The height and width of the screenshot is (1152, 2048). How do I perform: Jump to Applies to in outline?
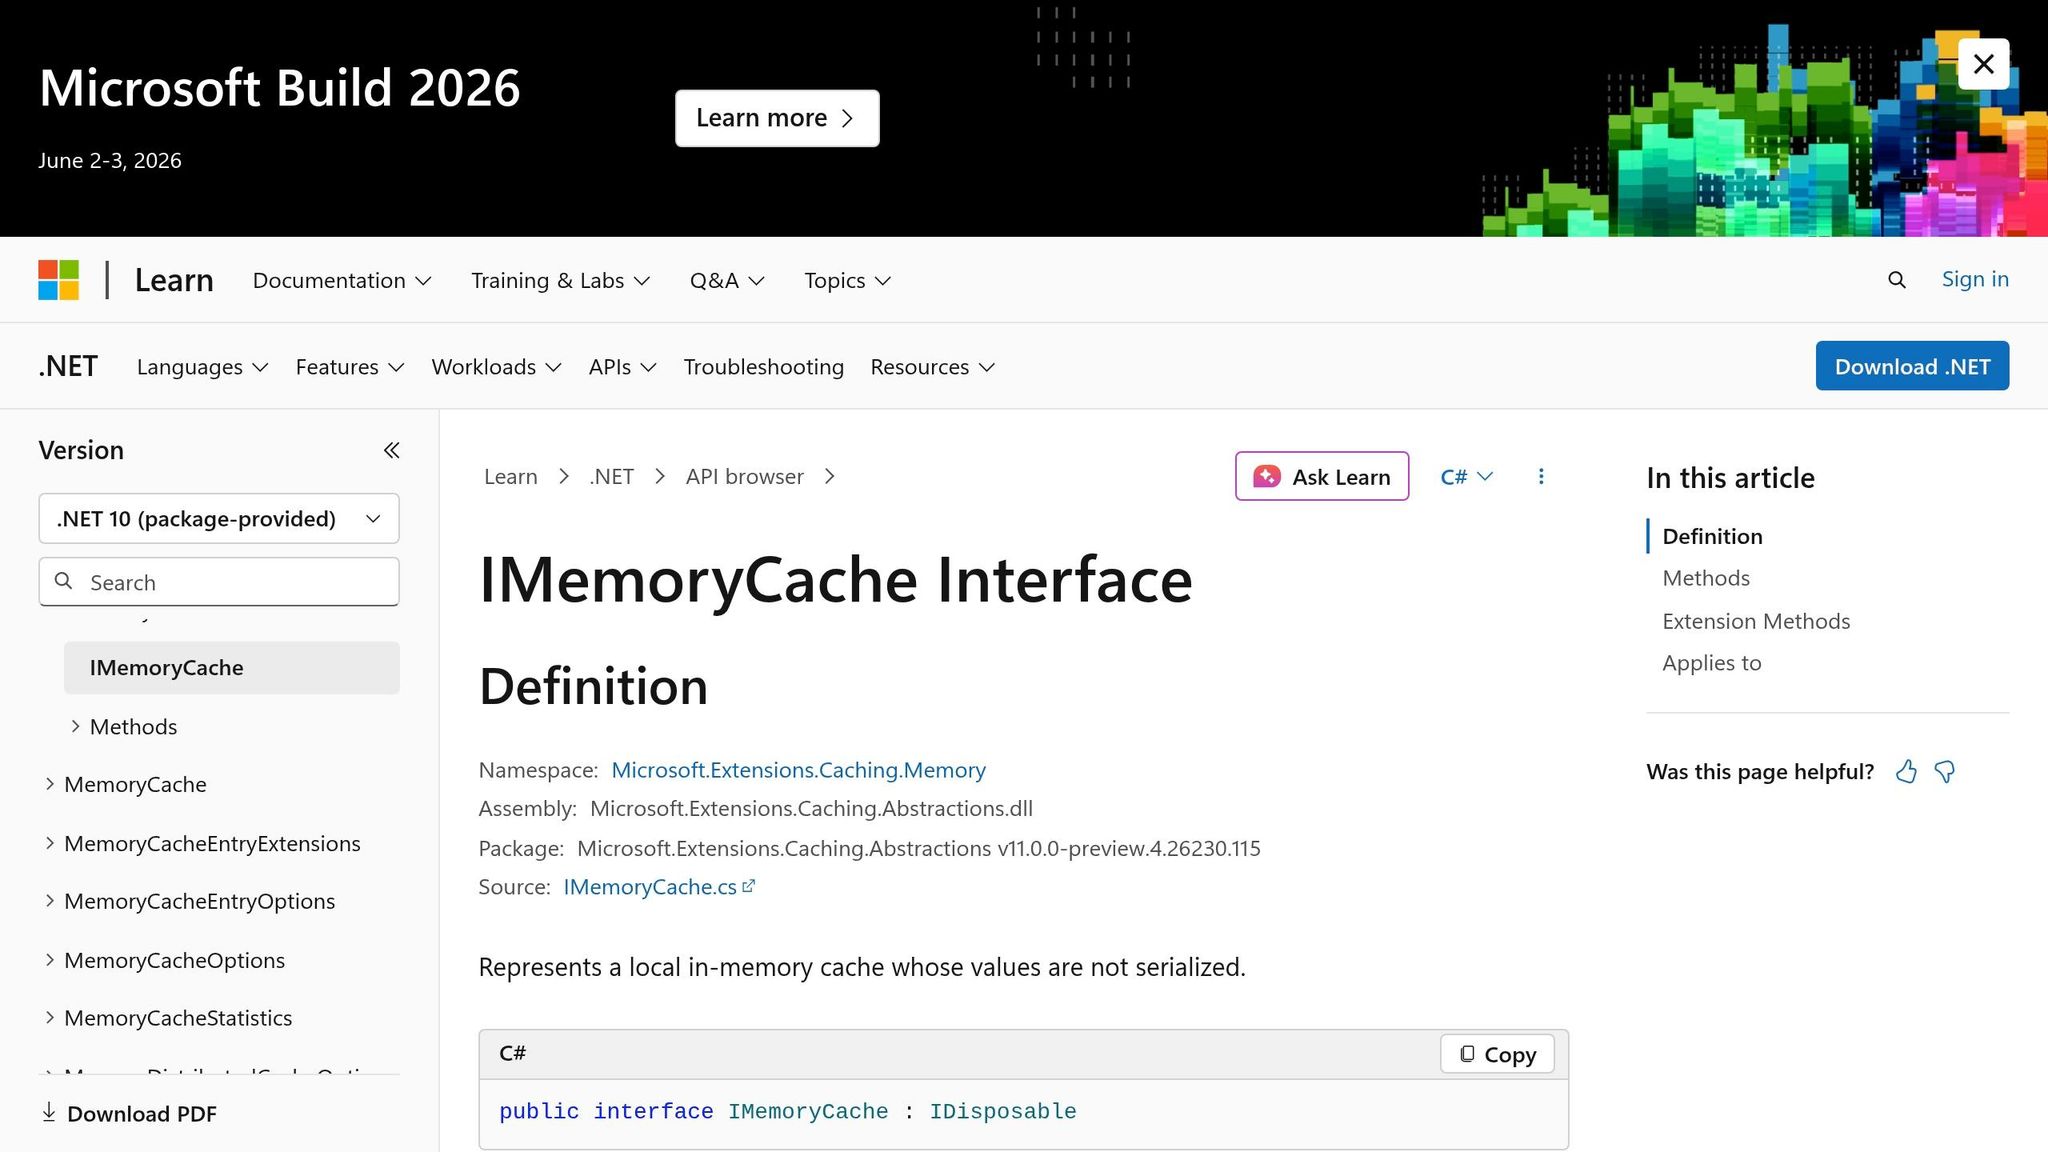pyautogui.click(x=1711, y=663)
